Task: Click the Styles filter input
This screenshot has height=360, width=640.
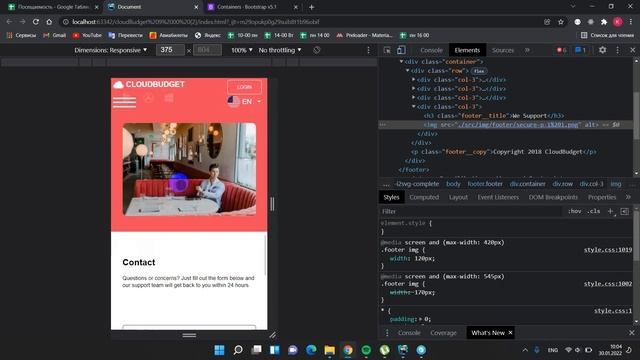Action: pyautogui.click(x=471, y=211)
